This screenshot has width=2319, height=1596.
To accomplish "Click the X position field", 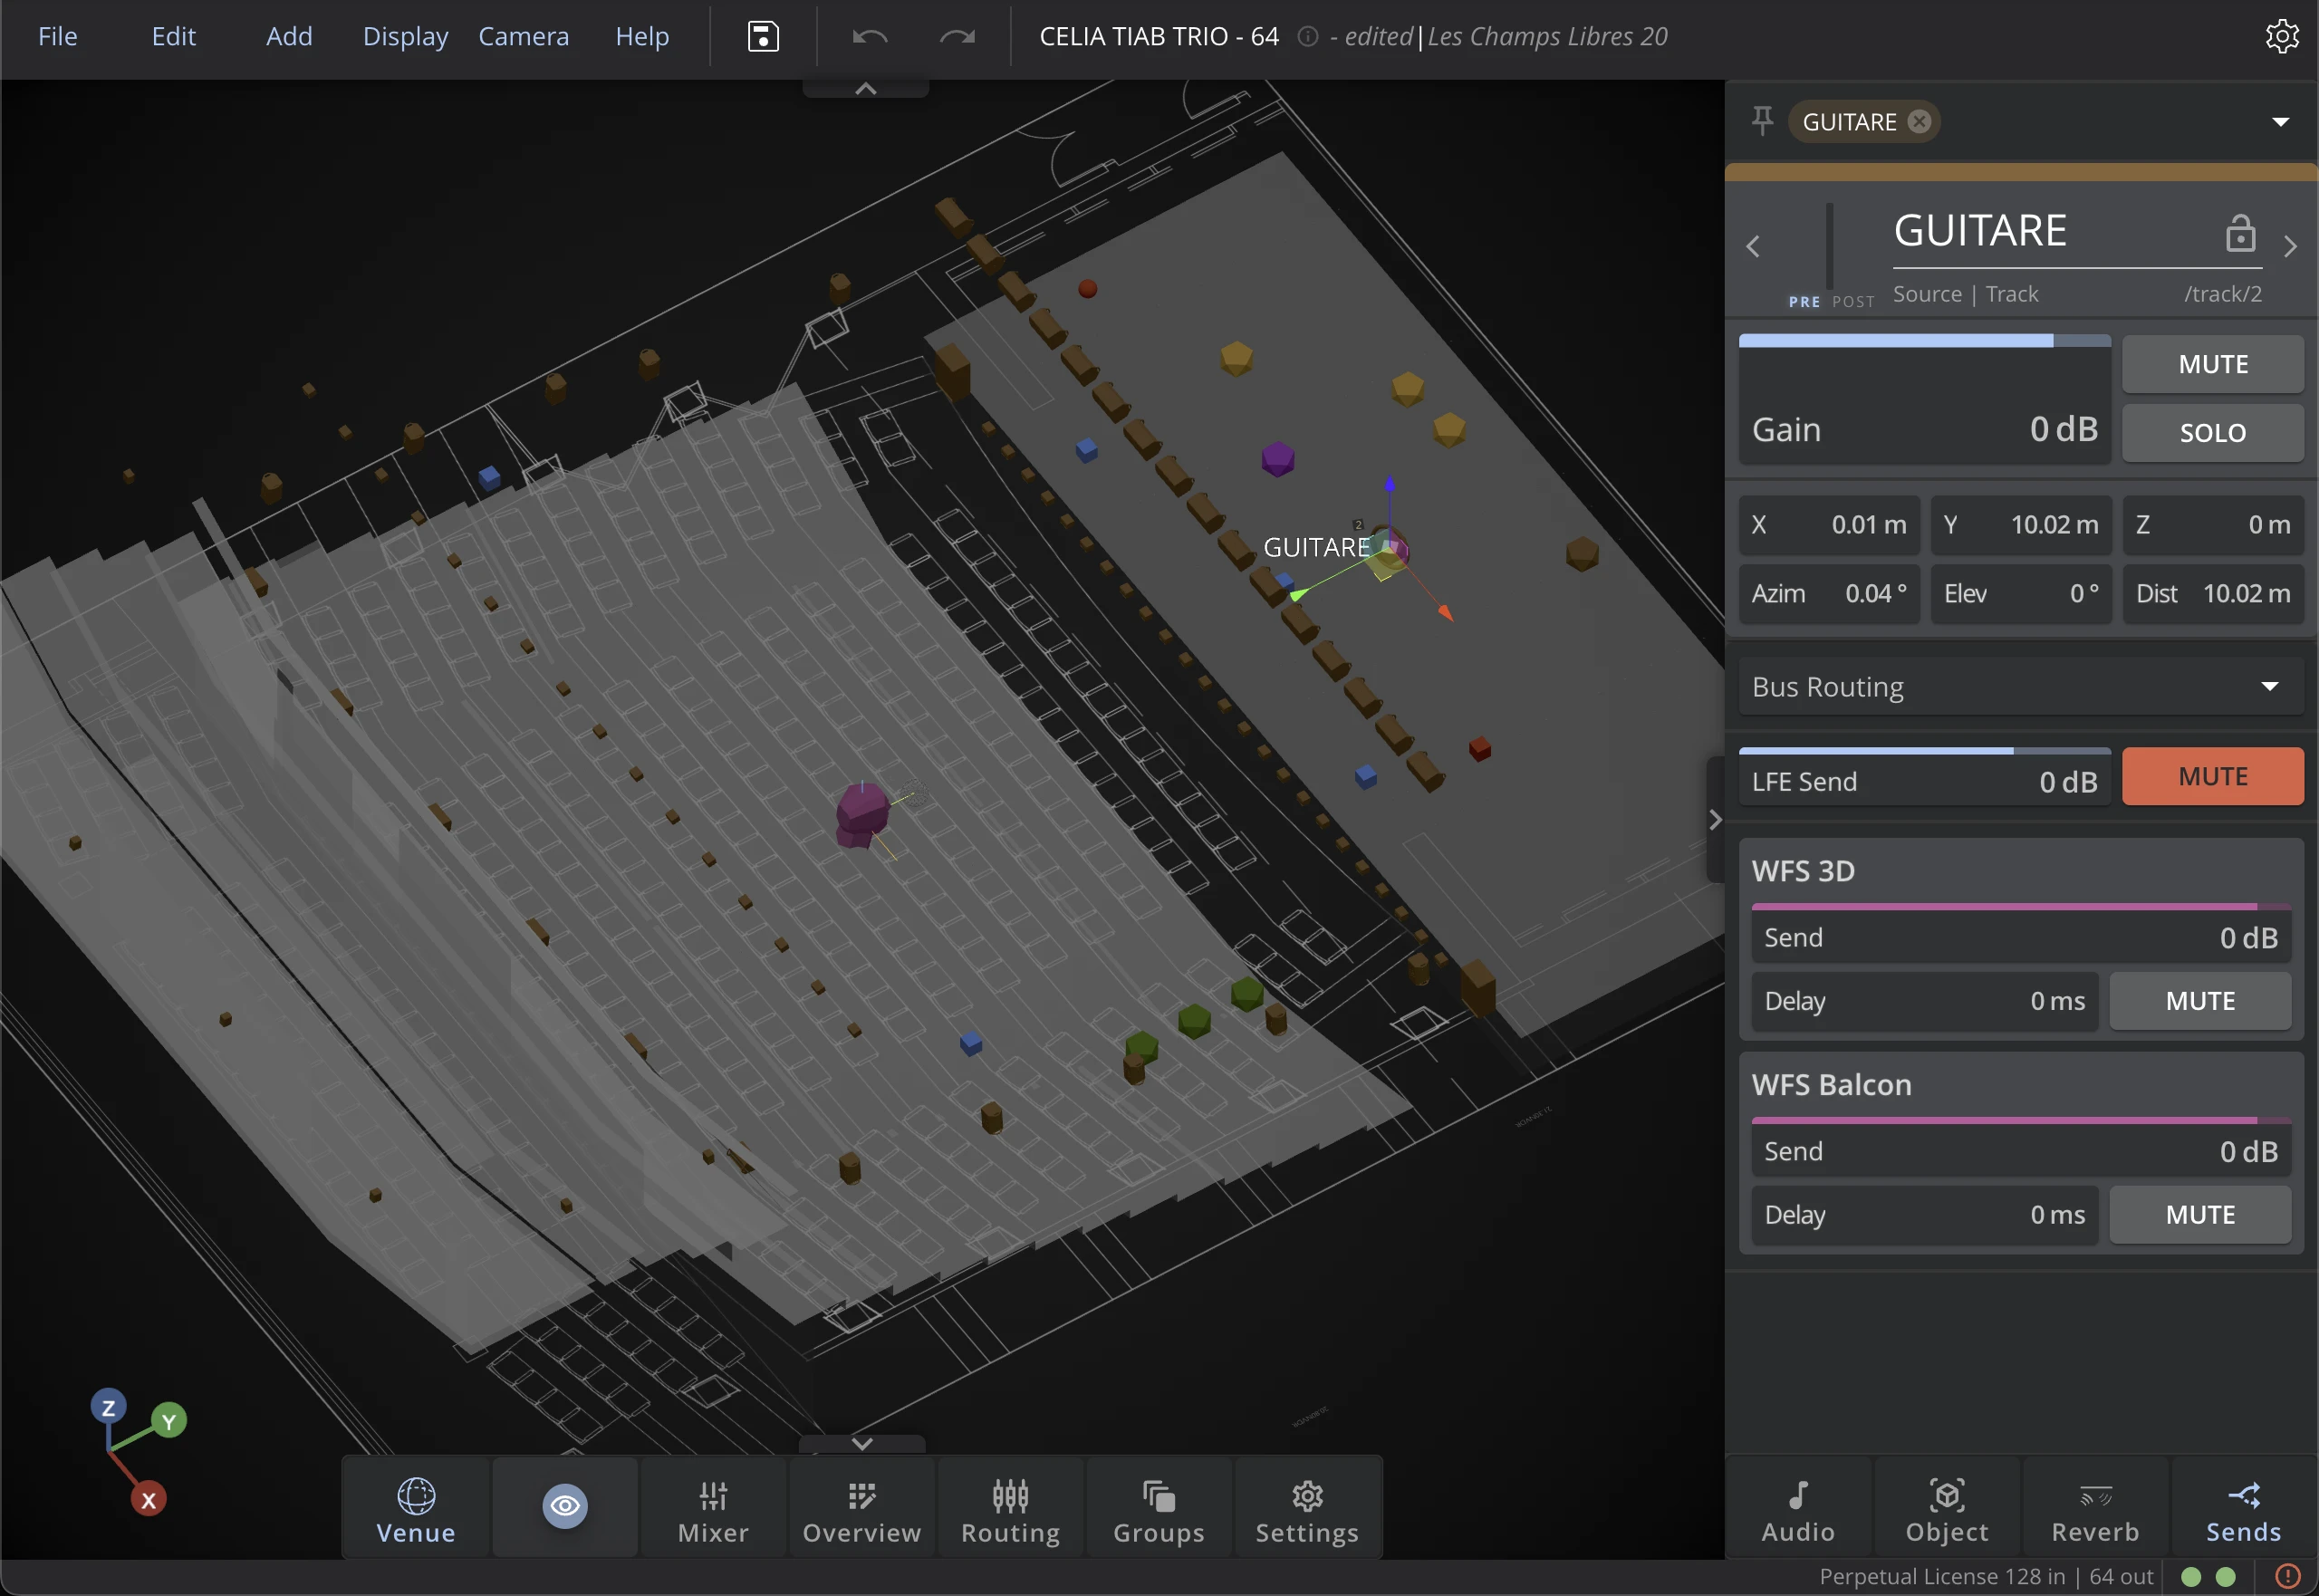I will [1829, 525].
